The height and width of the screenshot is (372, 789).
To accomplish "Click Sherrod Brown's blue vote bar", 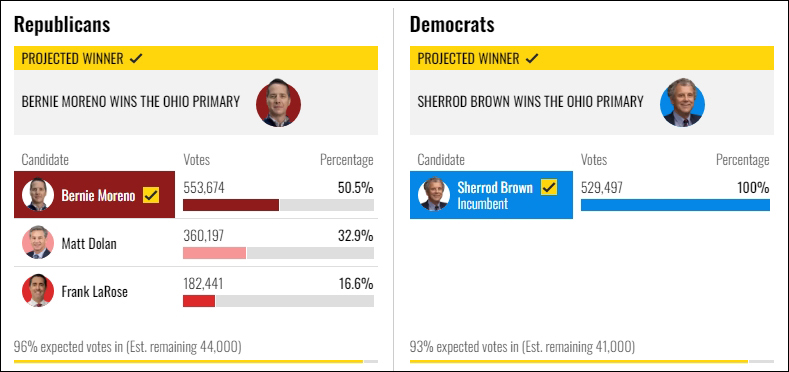I will (675, 205).
